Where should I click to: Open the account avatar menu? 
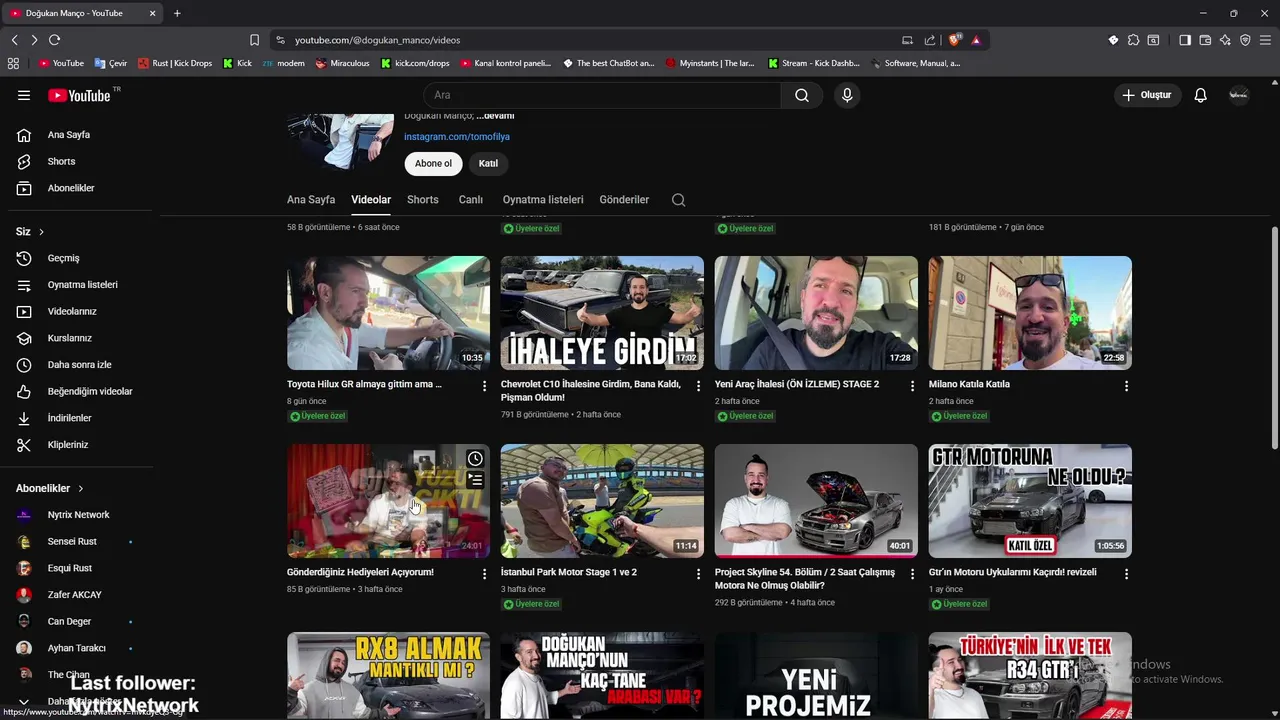pyautogui.click(x=1239, y=95)
